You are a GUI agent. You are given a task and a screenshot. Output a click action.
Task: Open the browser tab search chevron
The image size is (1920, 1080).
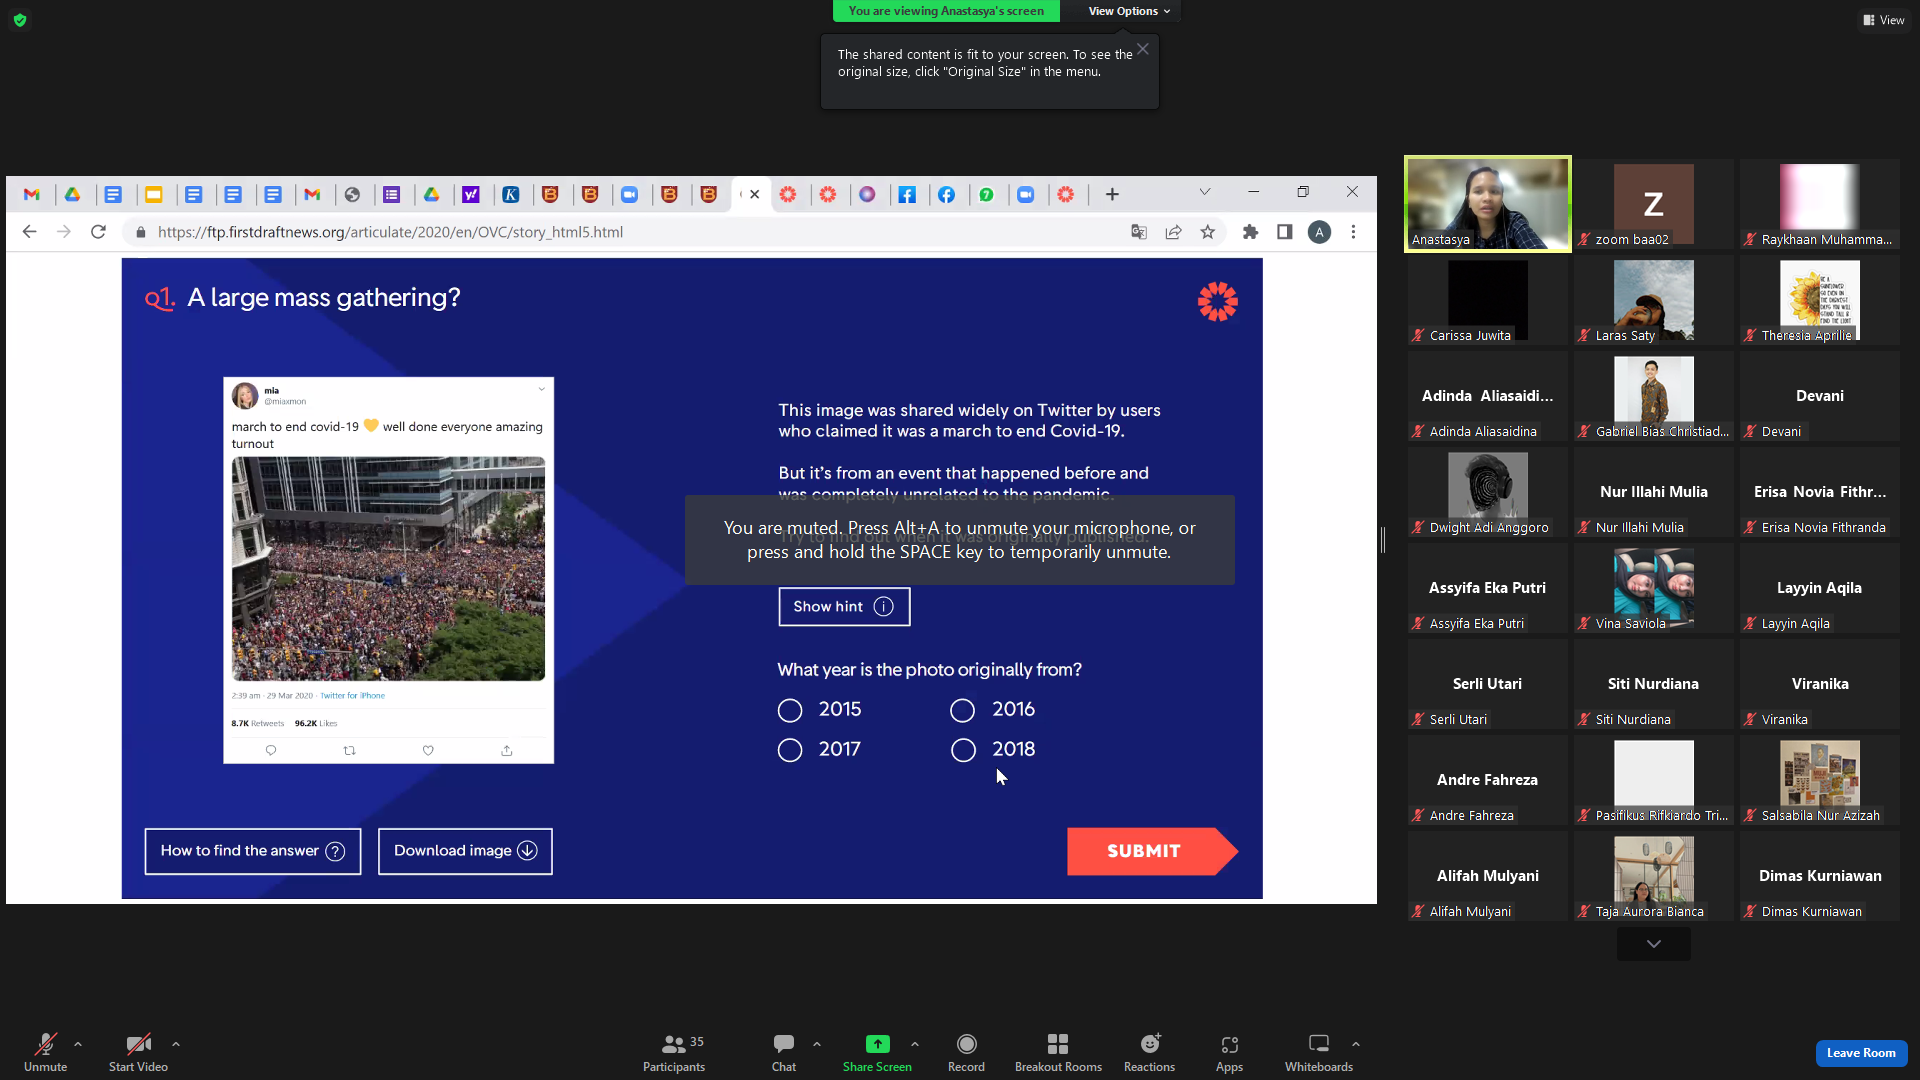pos(1205,192)
